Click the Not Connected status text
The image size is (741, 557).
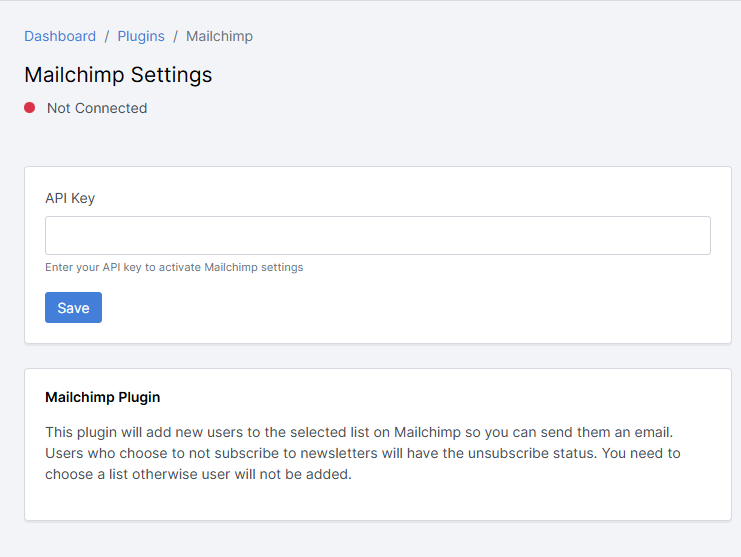pos(97,108)
